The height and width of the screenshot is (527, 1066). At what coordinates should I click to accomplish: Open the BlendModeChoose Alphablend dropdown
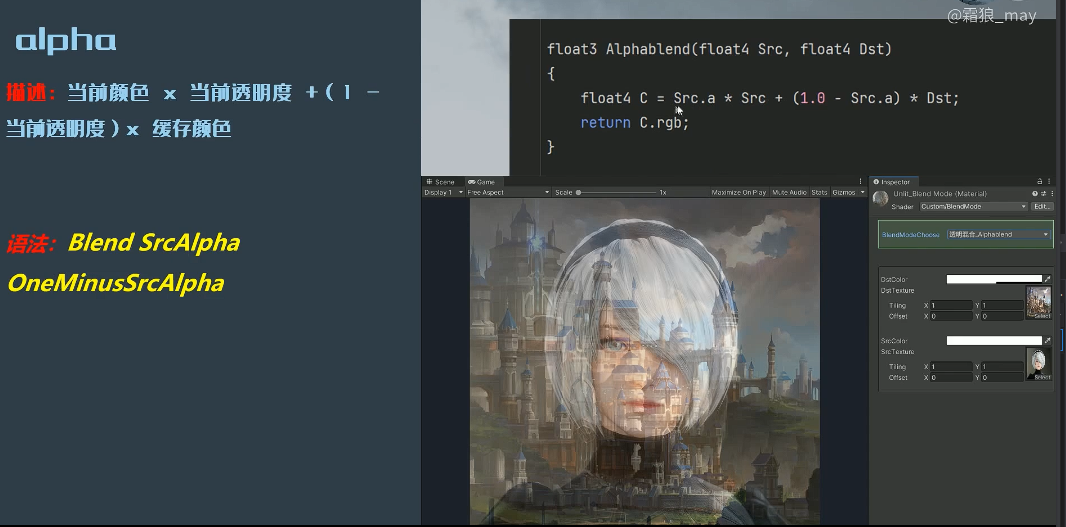click(x=999, y=235)
